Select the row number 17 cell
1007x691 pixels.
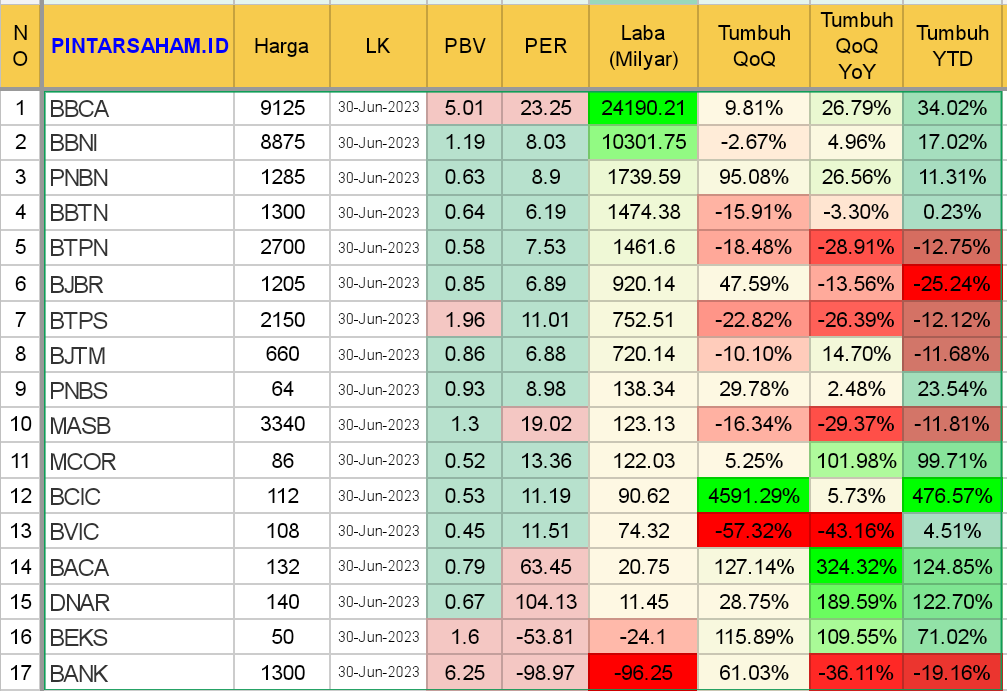tap(20, 673)
